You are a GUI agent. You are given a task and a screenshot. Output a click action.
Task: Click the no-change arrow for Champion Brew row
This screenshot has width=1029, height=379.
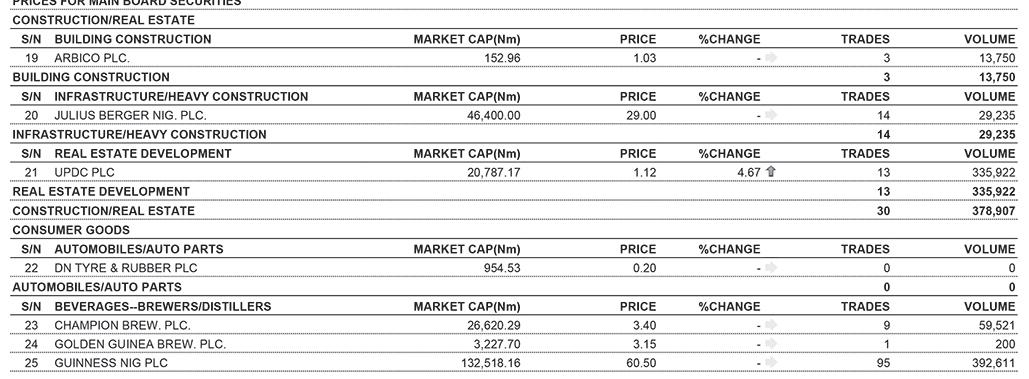(x=771, y=325)
